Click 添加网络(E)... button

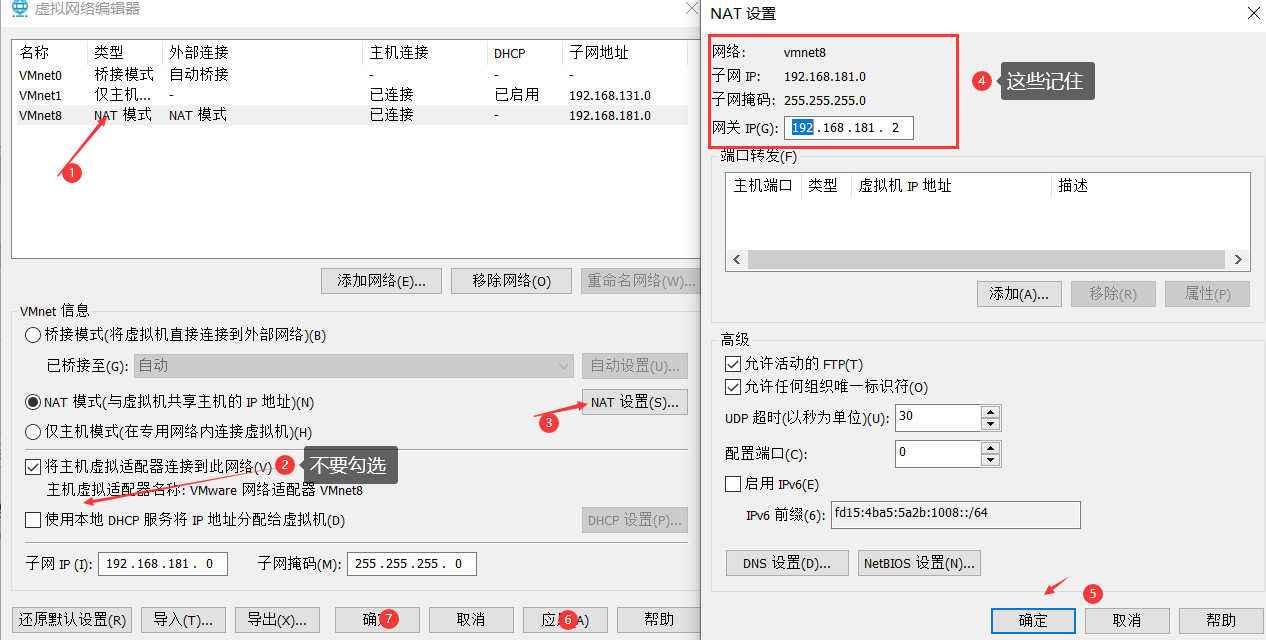click(x=382, y=281)
